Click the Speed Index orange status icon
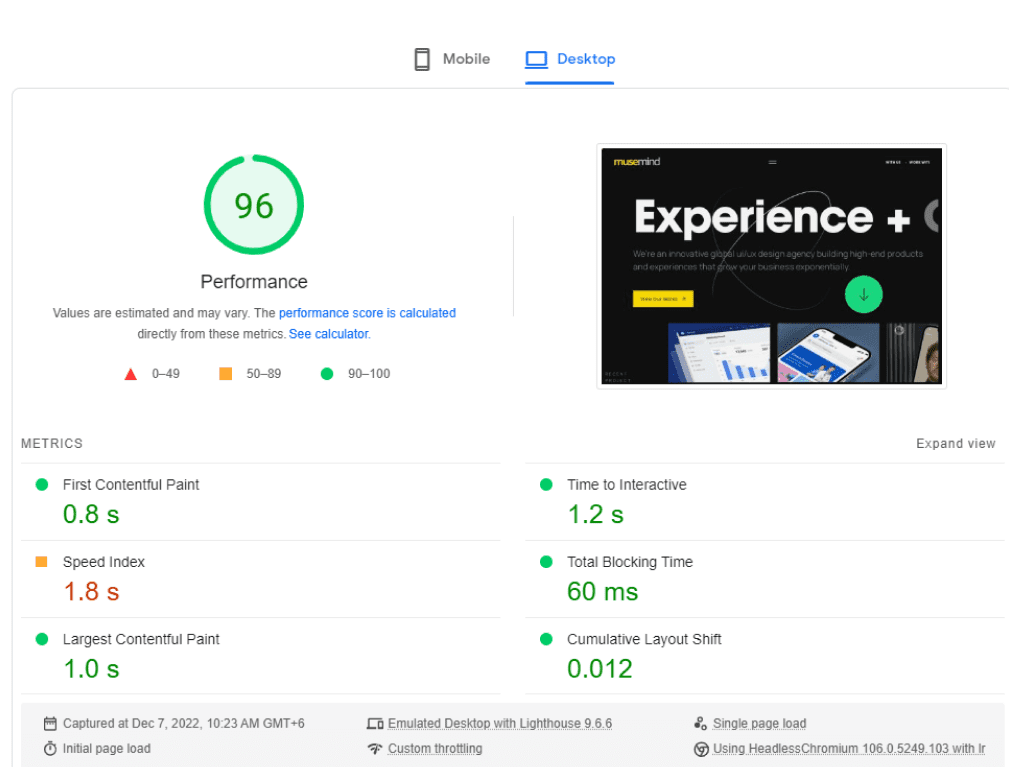The width and height of the screenshot is (1009, 767). 41,562
